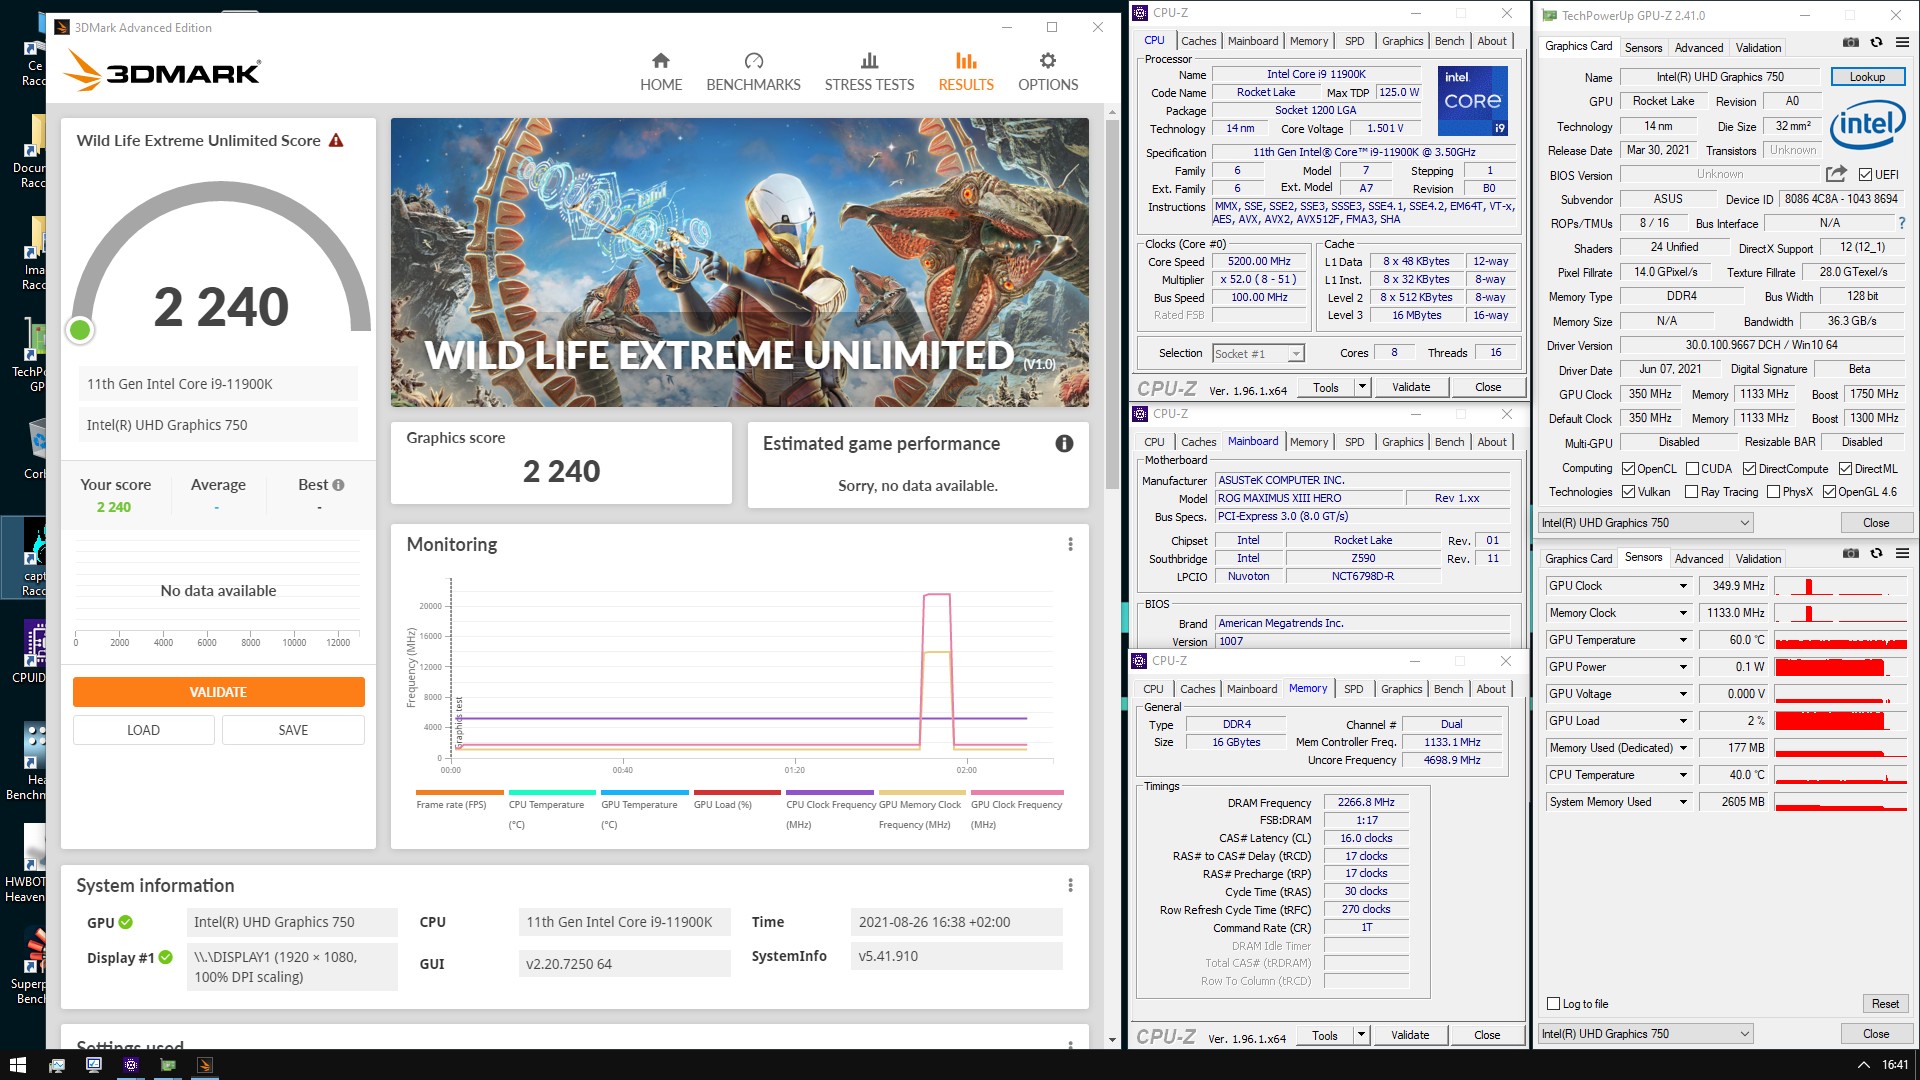1920x1080 pixels.
Task: Expand the GPU Power sensor dropdown
Action: 1683,667
